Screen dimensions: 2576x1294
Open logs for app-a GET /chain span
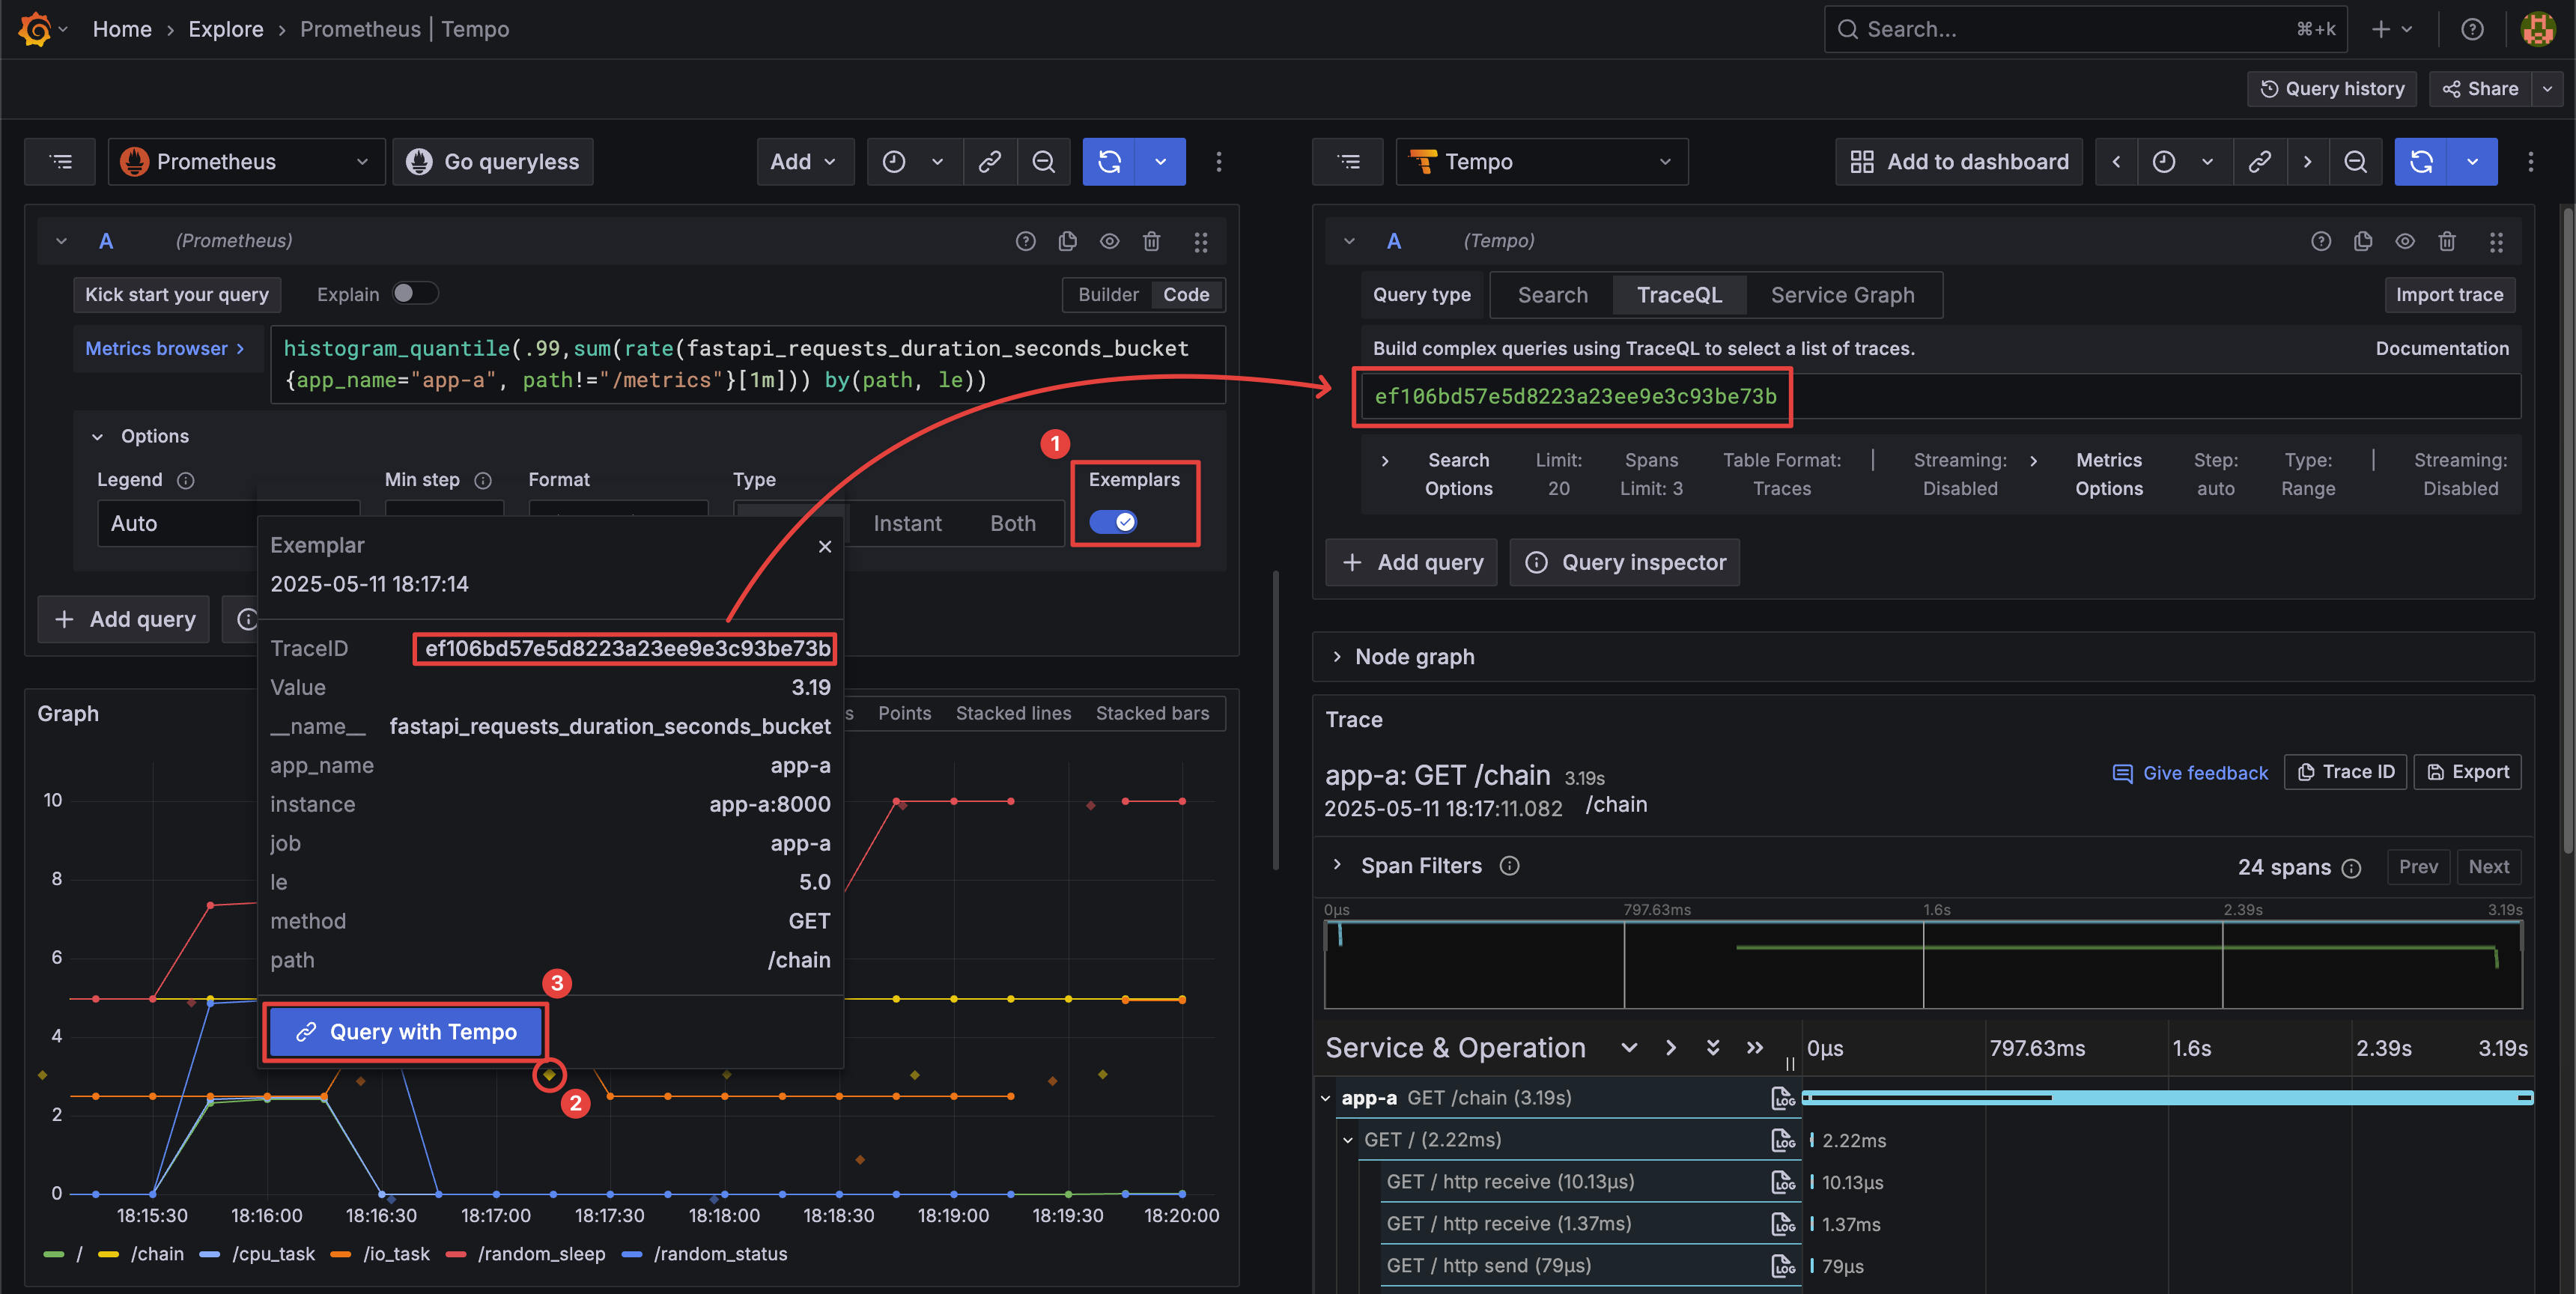click(x=1783, y=1098)
